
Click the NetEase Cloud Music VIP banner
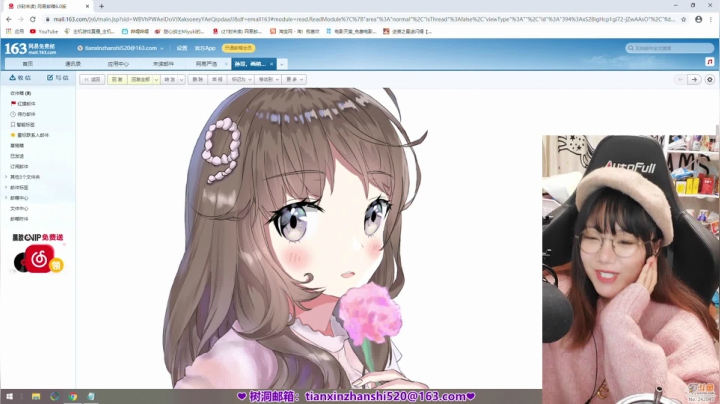click(x=38, y=253)
